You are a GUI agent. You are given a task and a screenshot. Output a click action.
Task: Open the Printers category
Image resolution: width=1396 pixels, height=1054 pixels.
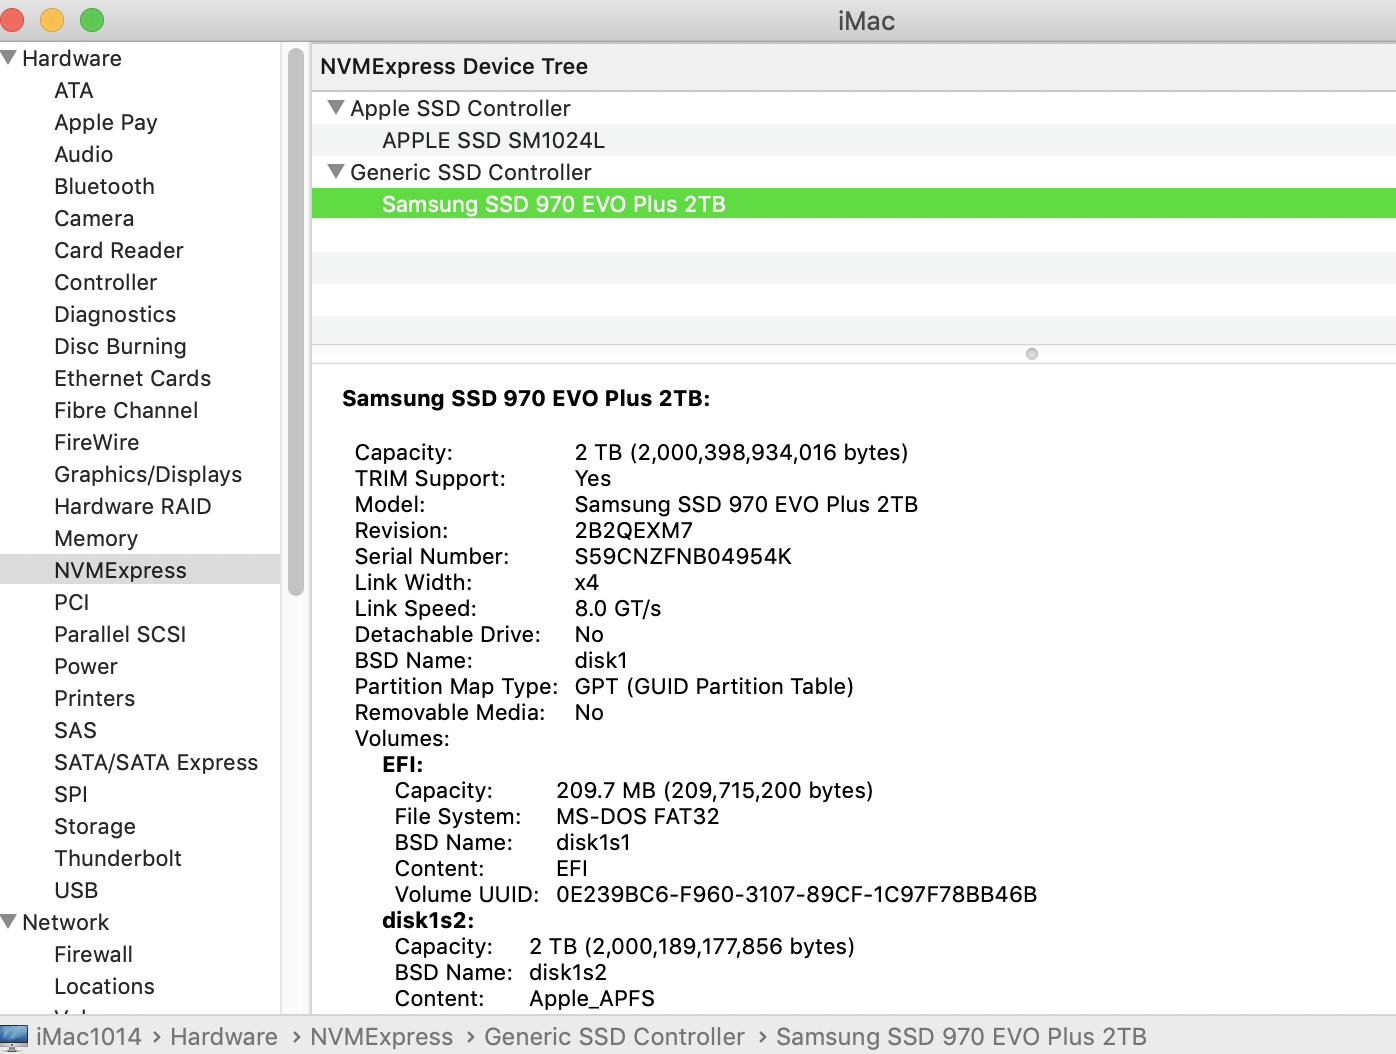[x=95, y=698]
